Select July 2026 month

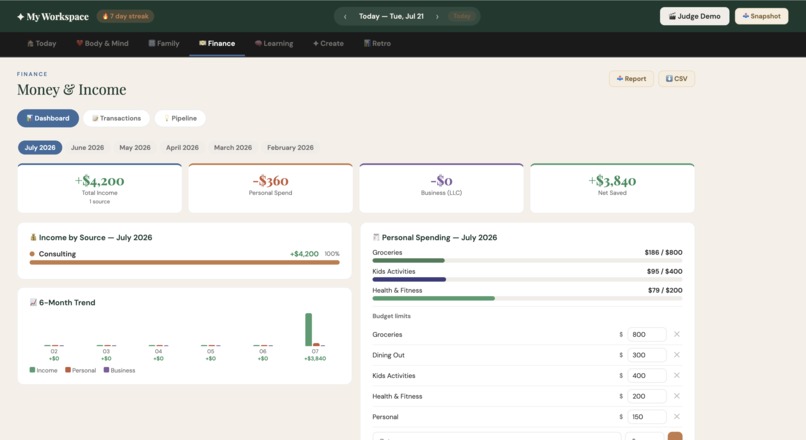coord(40,148)
